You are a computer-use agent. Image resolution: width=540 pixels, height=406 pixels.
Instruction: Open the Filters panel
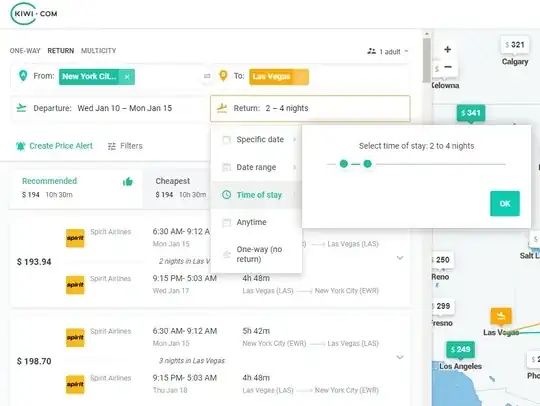[x=125, y=146]
